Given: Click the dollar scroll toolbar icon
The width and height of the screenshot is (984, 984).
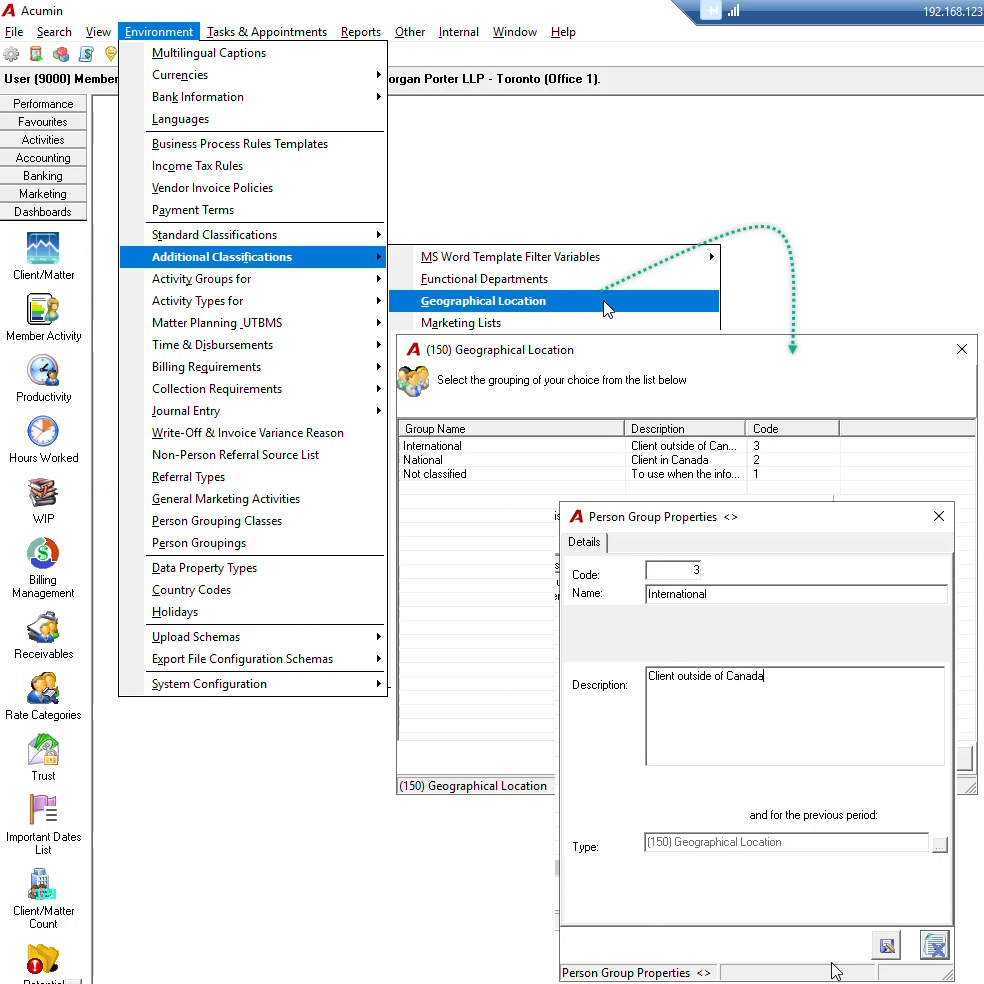Looking at the screenshot, I should click(x=86, y=55).
